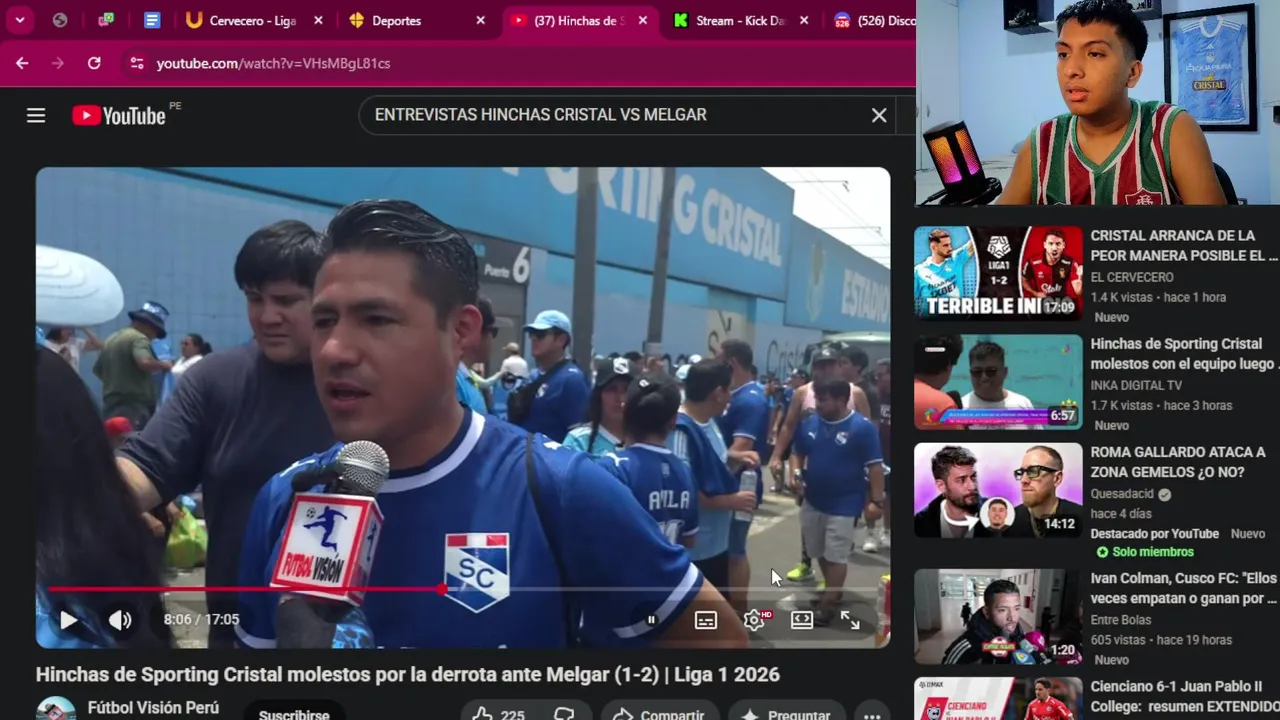Select the Hinchas de YouTube tab
This screenshot has width=1280, height=720.
pos(578,20)
